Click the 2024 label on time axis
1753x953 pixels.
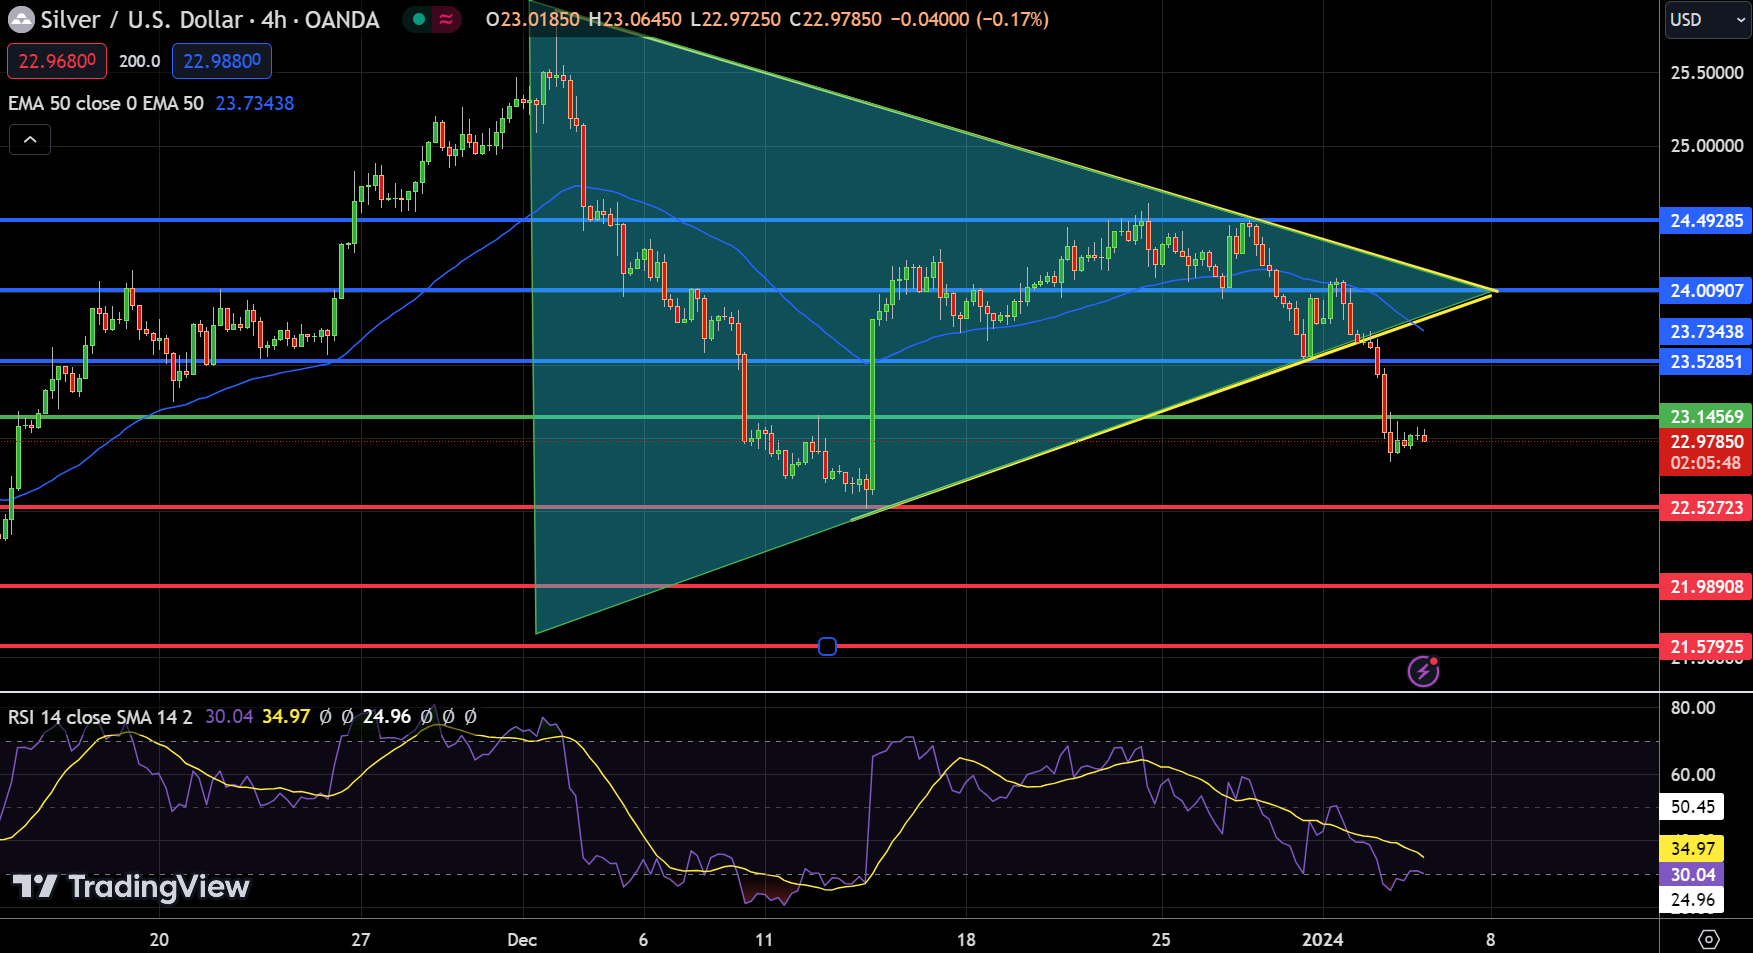(x=1322, y=939)
